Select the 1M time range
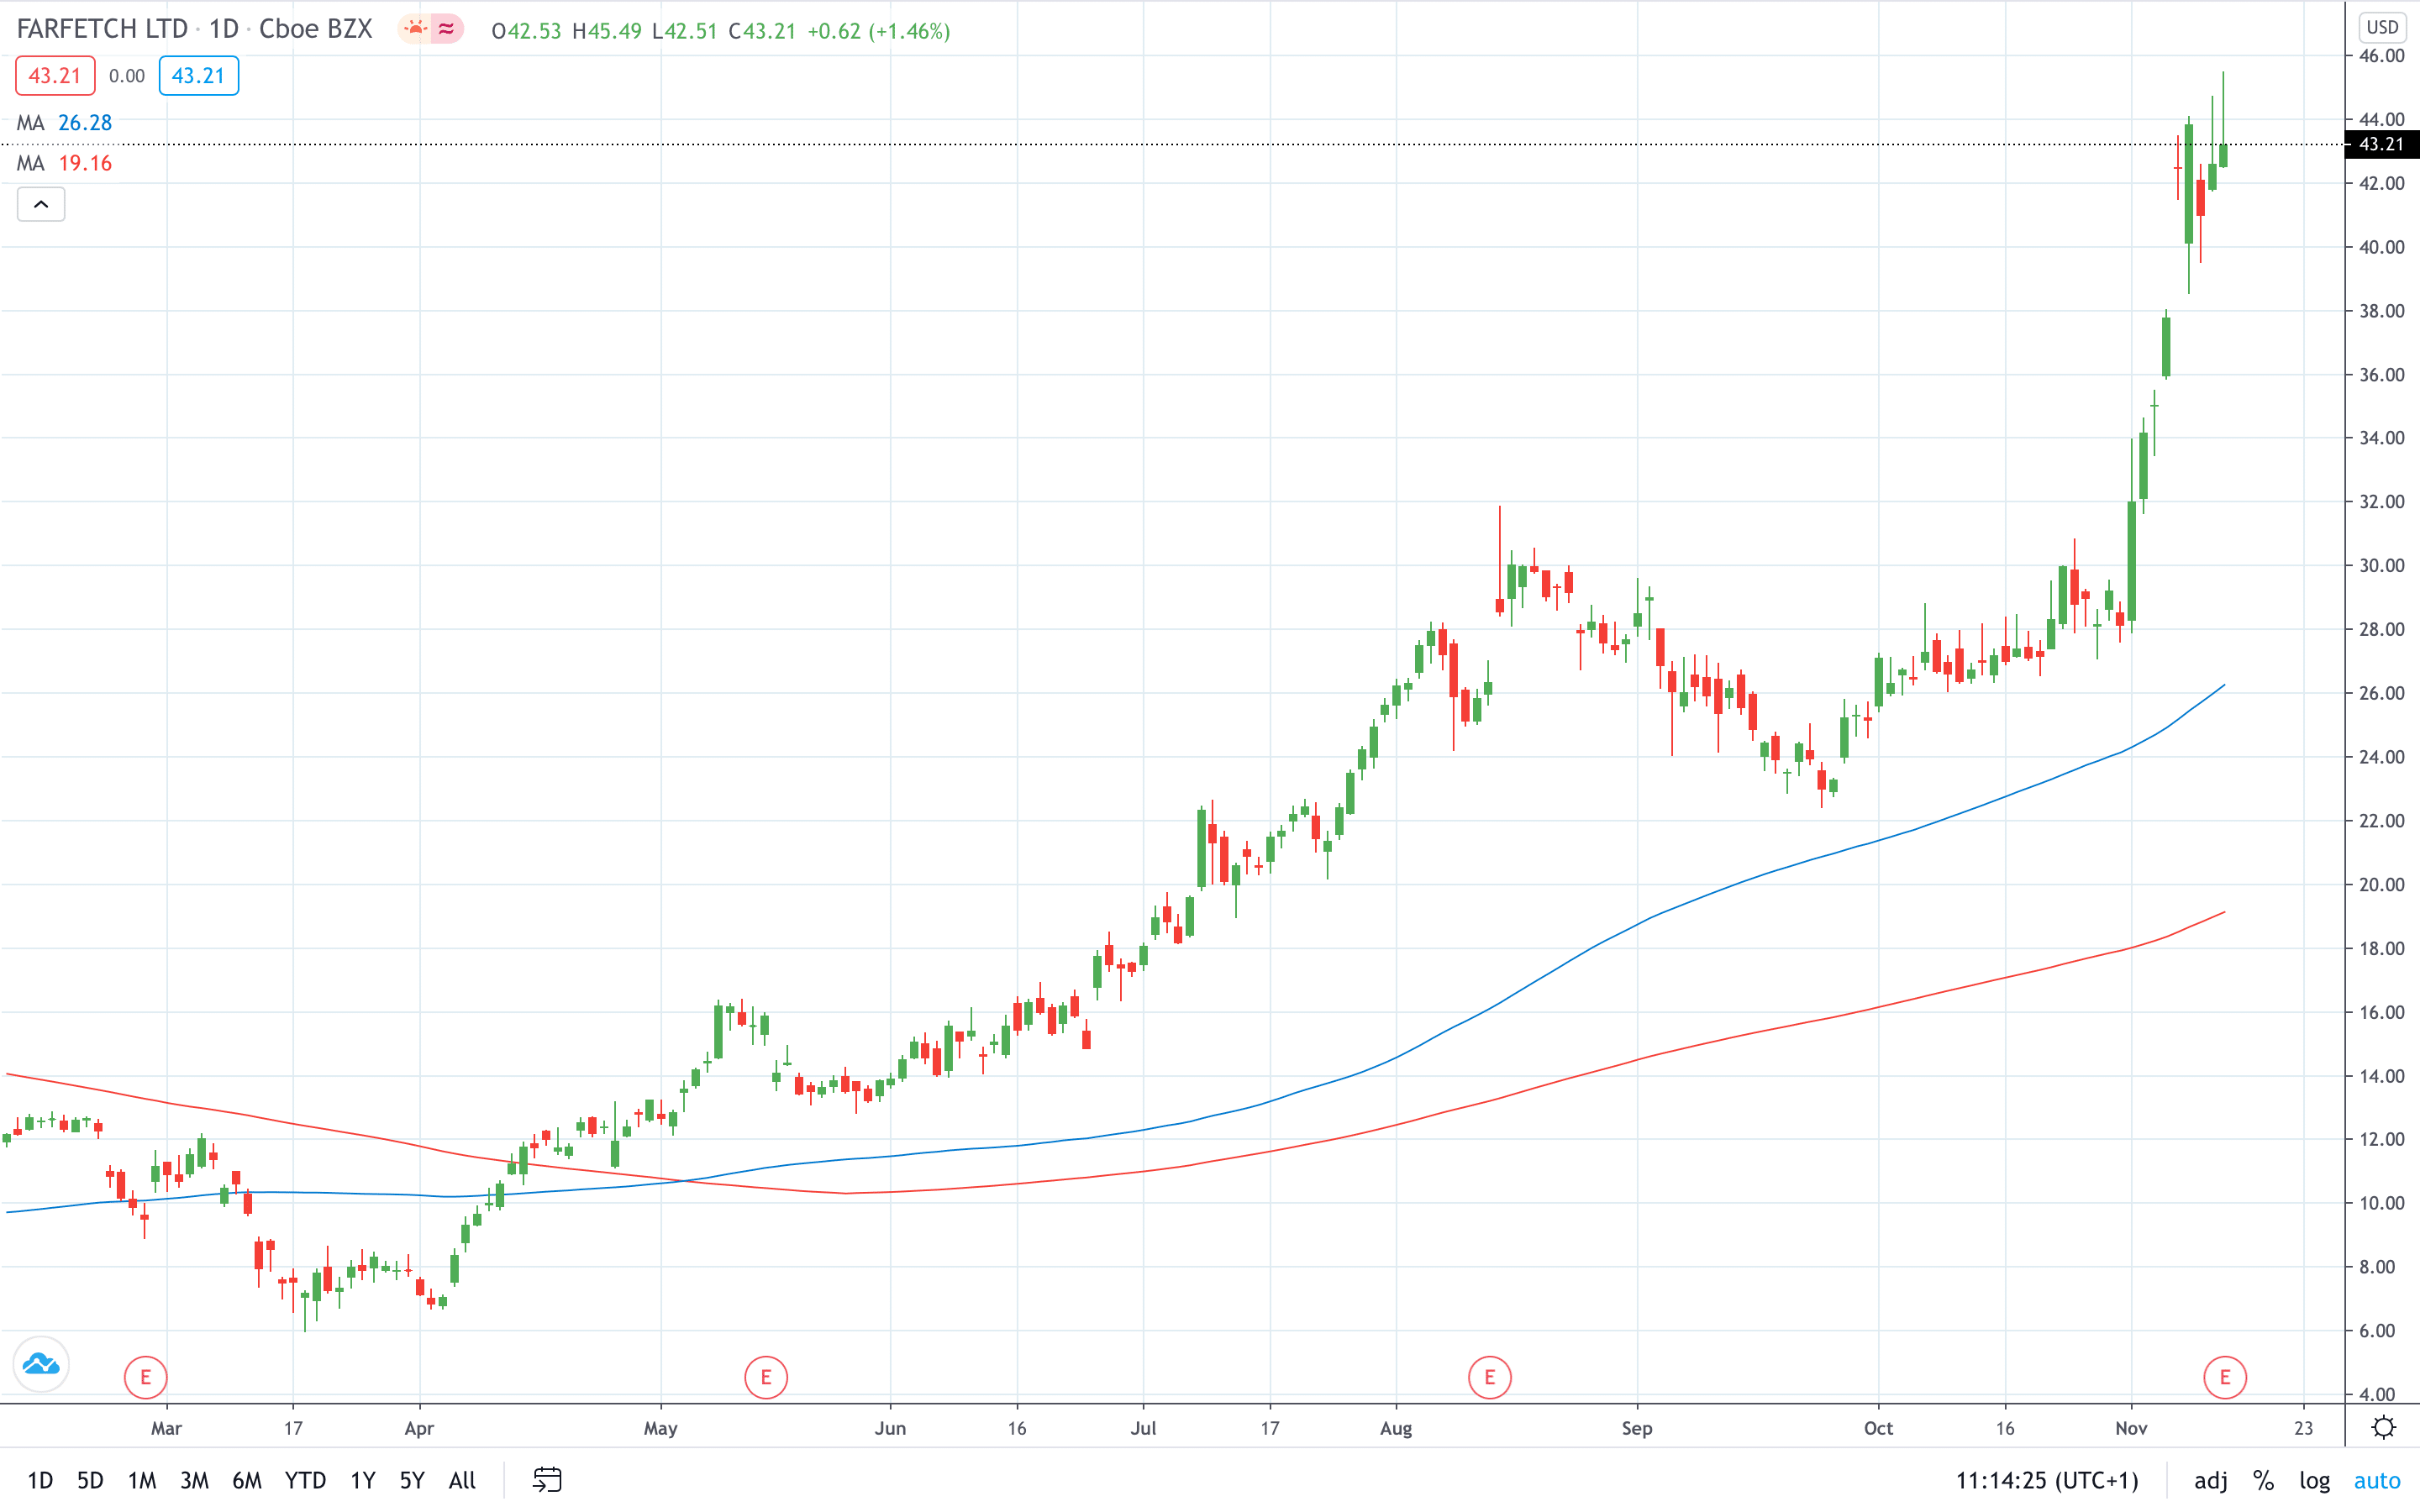This screenshot has width=2420, height=1512. point(142,1480)
